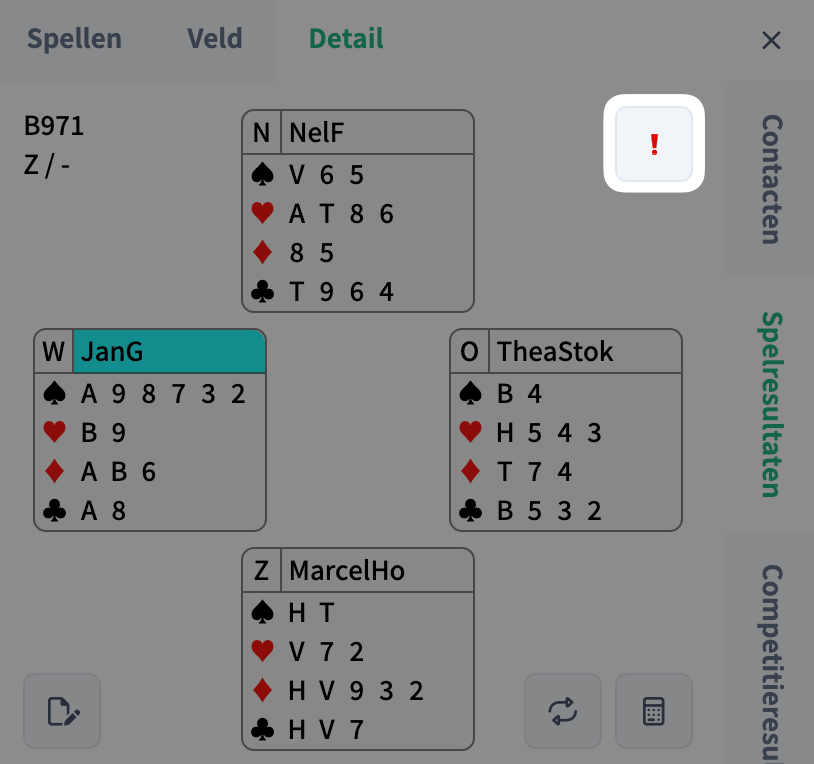The height and width of the screenshot is (764, 814).
Task: Open the edit score entry icon
Action: pos(61,711)
